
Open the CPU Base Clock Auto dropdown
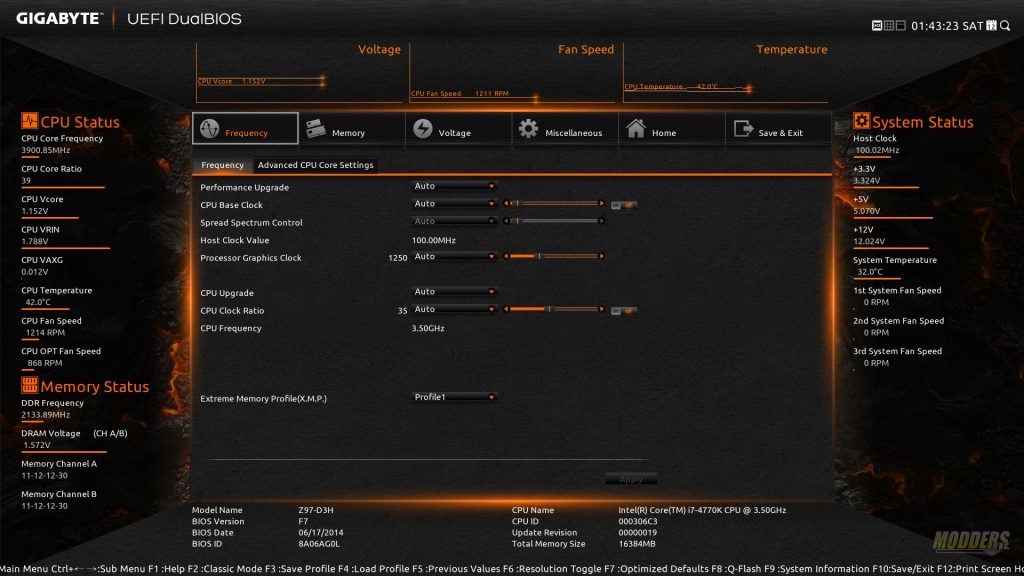455,204
